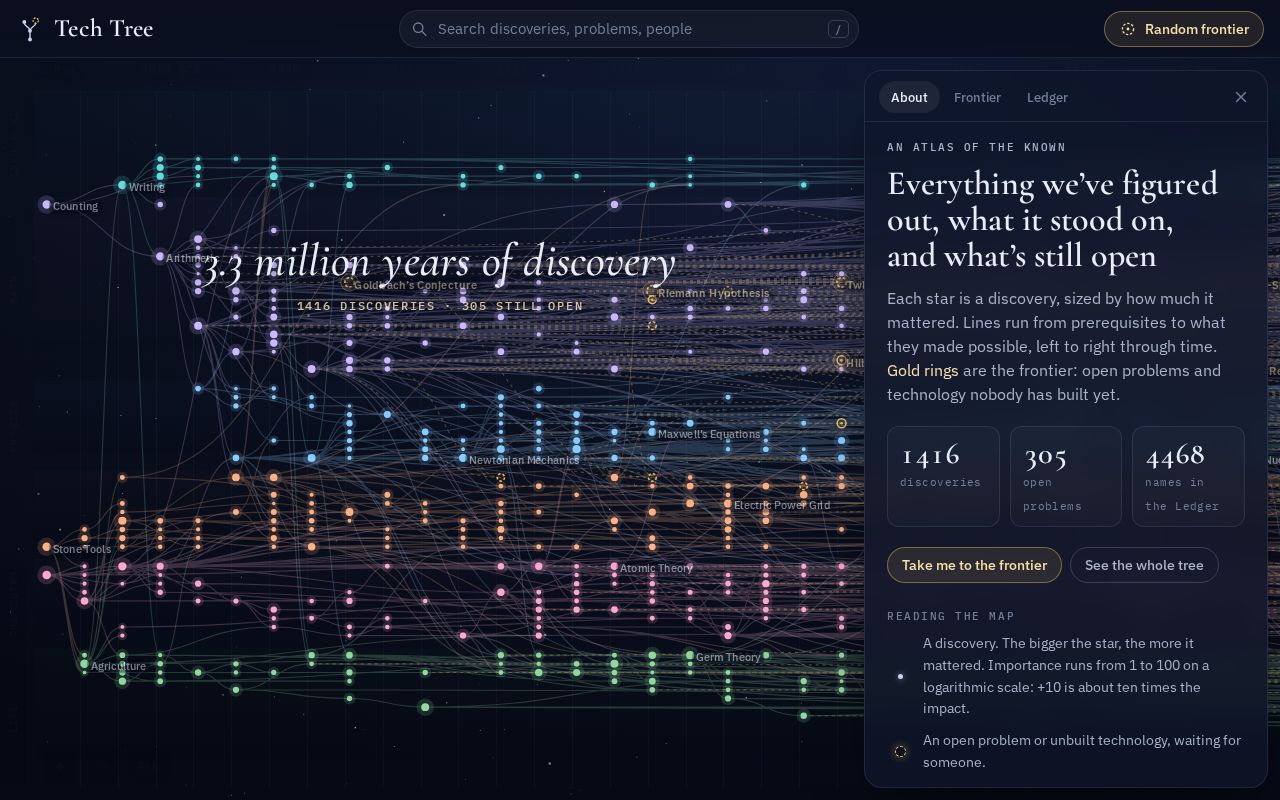Click the Atomic Theory label
1280x800 pixels.
(x=656, y=568)
